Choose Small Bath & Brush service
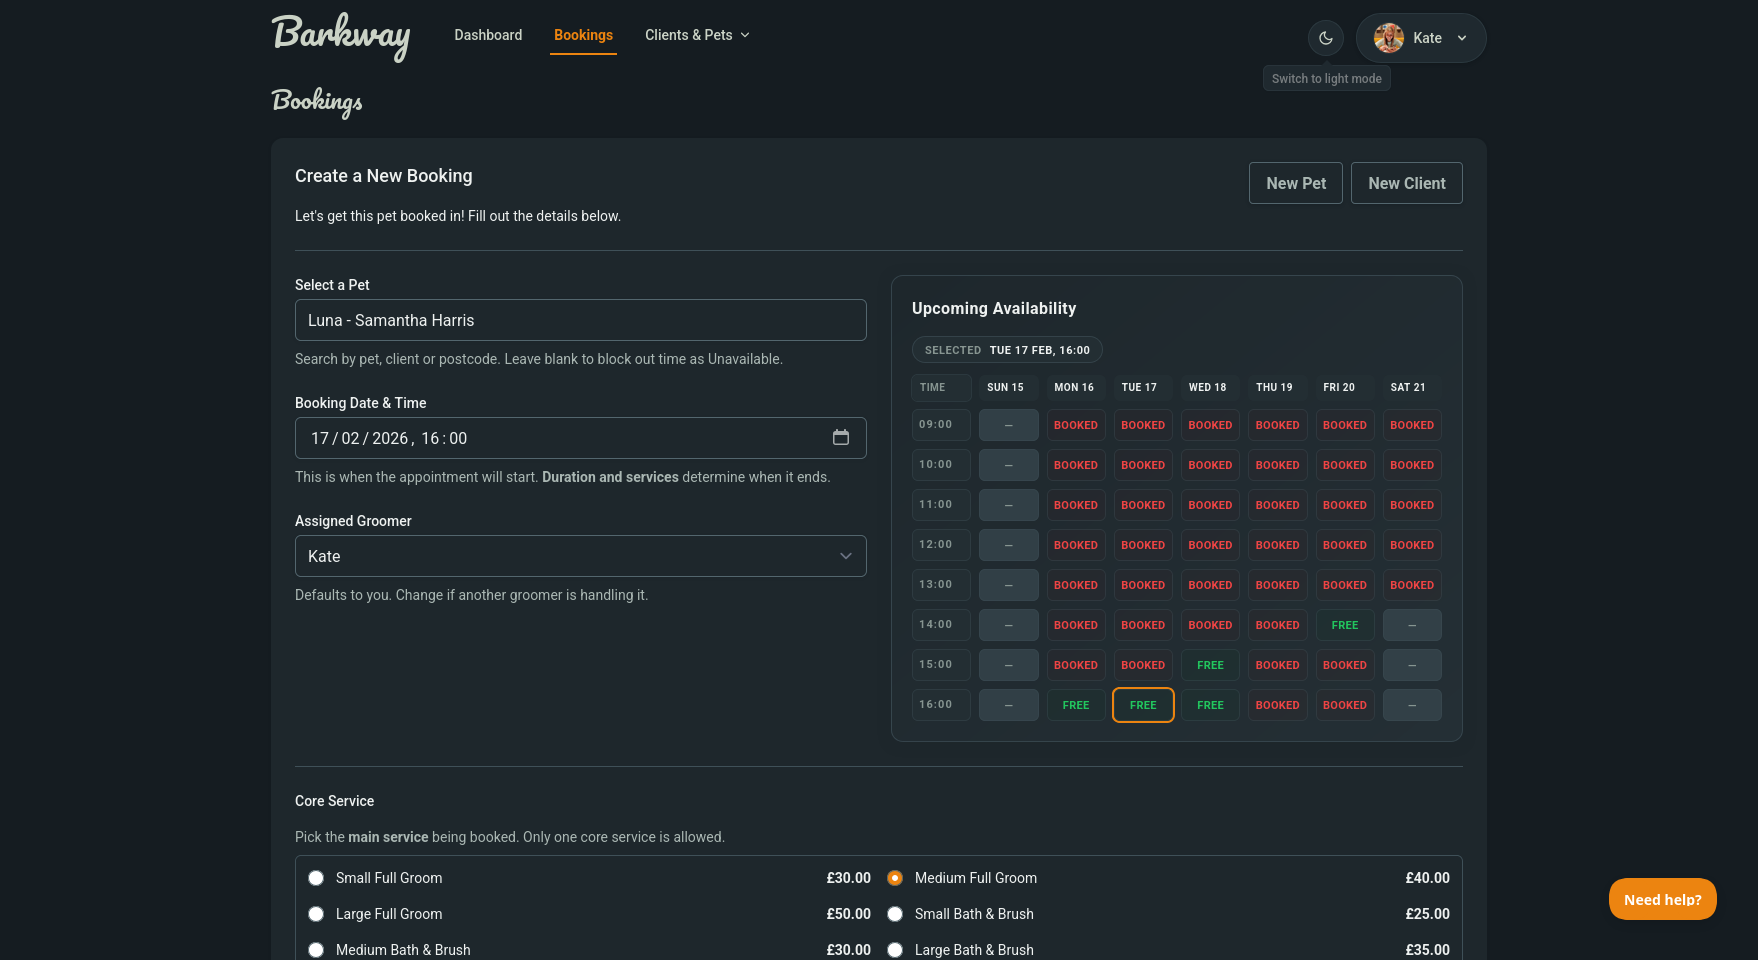The height and width of the screenshot is (960, 1758). tap(895, 914)
